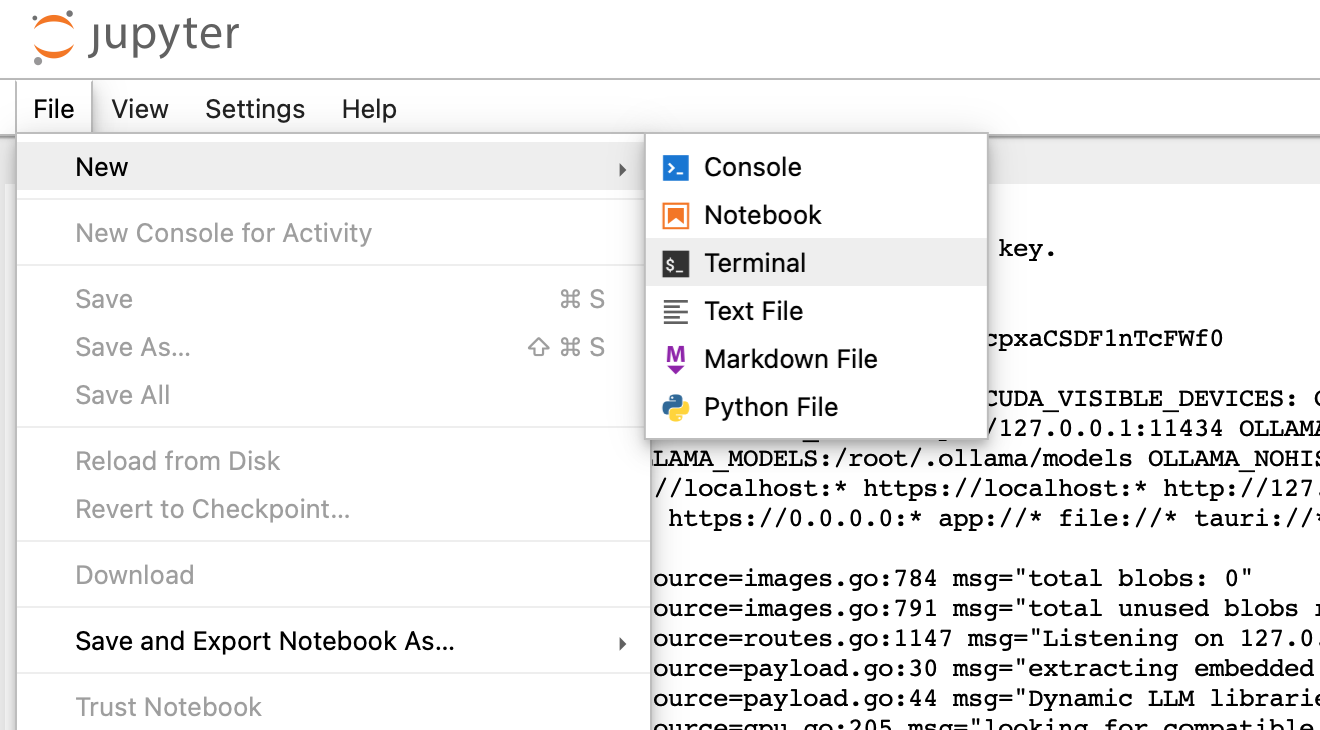Click the orange Notebook icon
The width and height of the screenshot is (1320, 730).
click(676, 216)
